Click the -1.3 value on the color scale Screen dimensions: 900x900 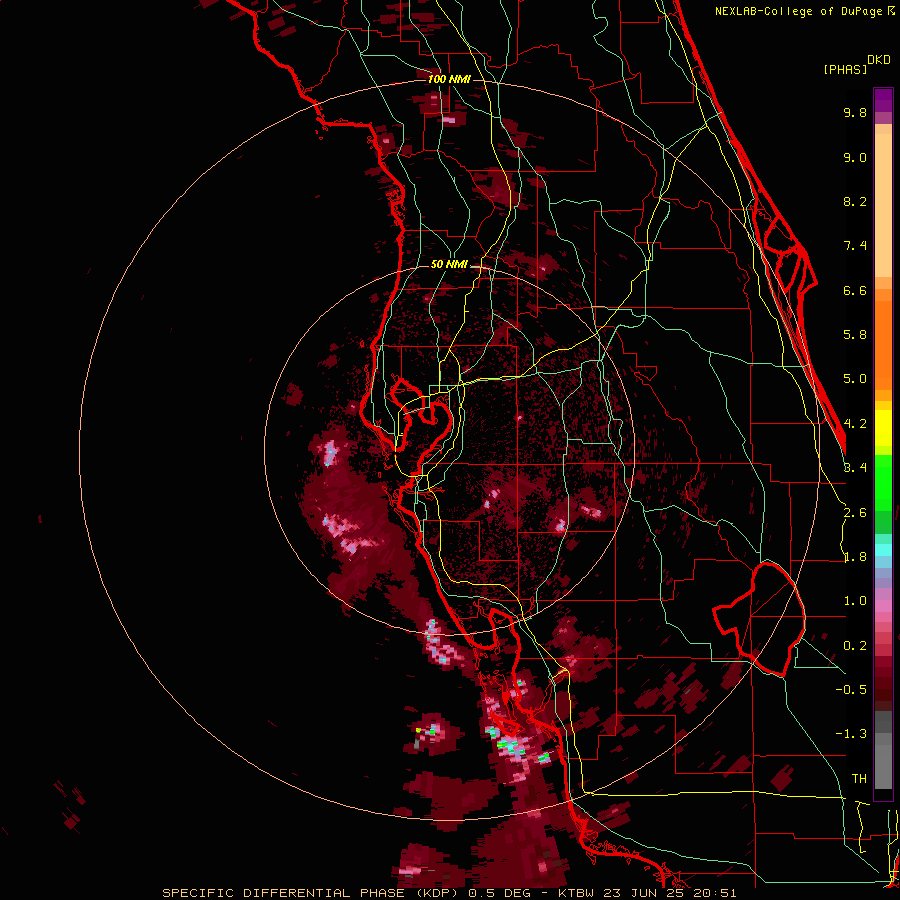851,734
